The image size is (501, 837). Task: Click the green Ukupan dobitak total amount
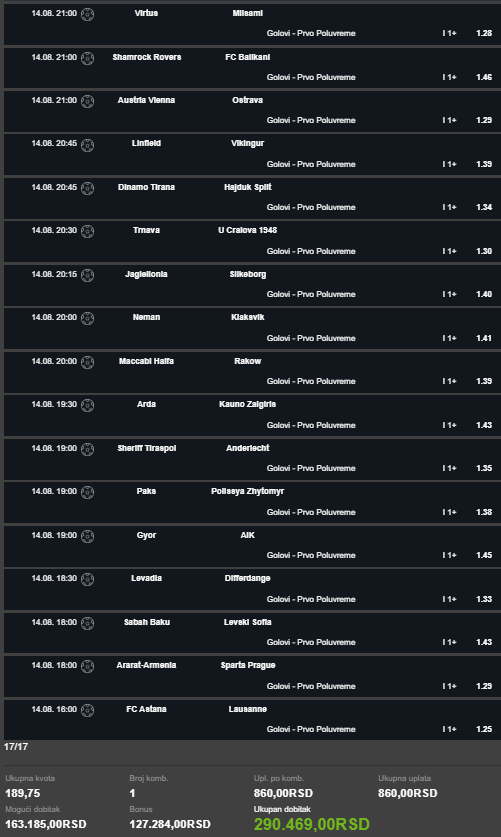312,824
